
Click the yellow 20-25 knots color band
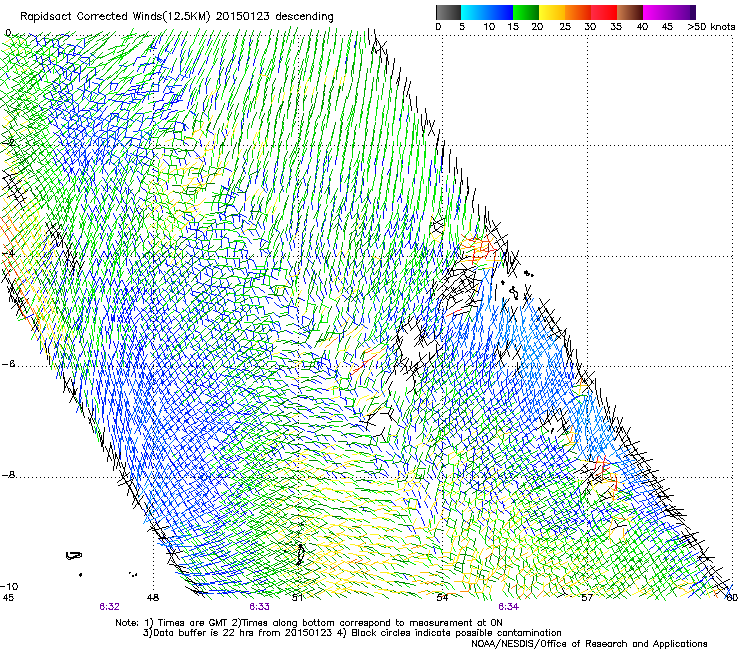pyautogui.click(x=552, y=12)
